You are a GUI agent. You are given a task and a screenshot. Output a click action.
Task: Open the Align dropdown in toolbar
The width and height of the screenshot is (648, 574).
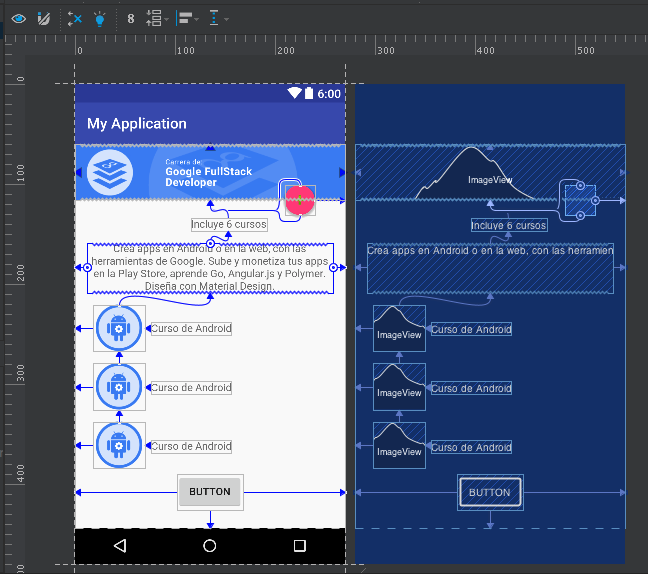(x=186, y=18)
